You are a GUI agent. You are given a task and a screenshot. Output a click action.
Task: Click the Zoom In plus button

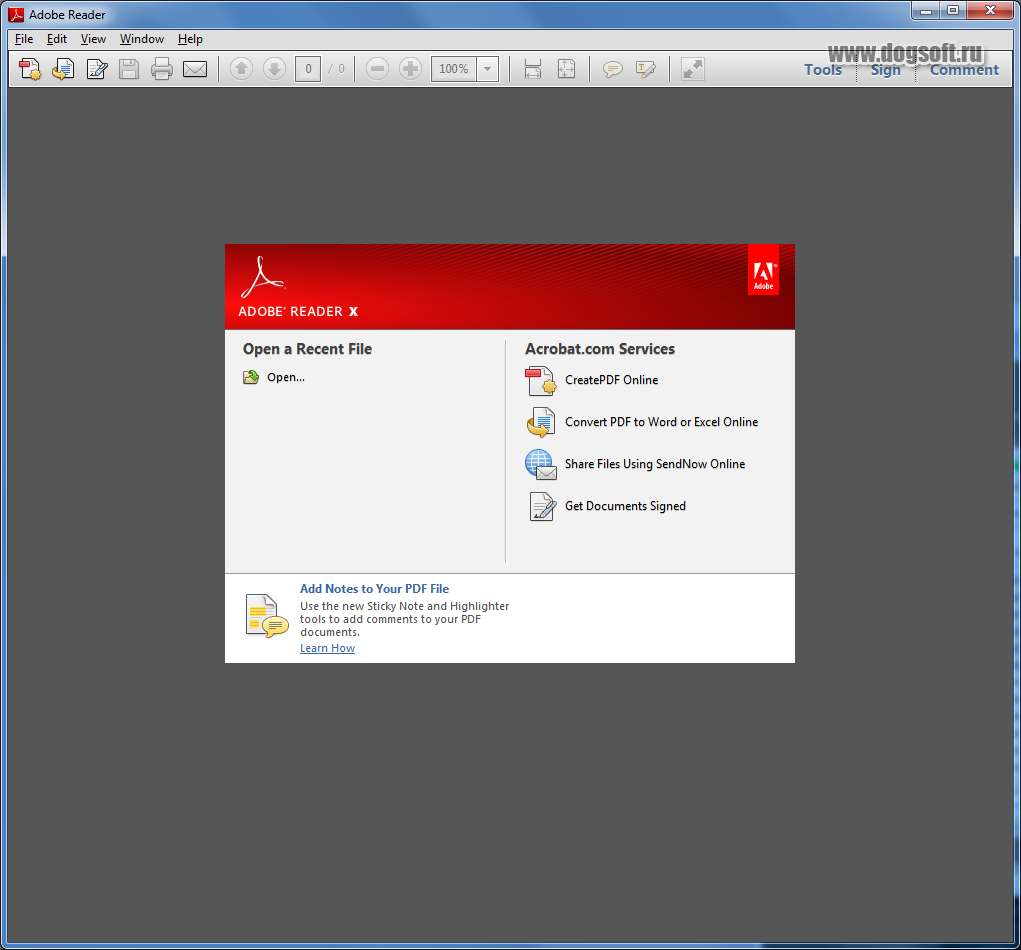[x=410, y=69]
